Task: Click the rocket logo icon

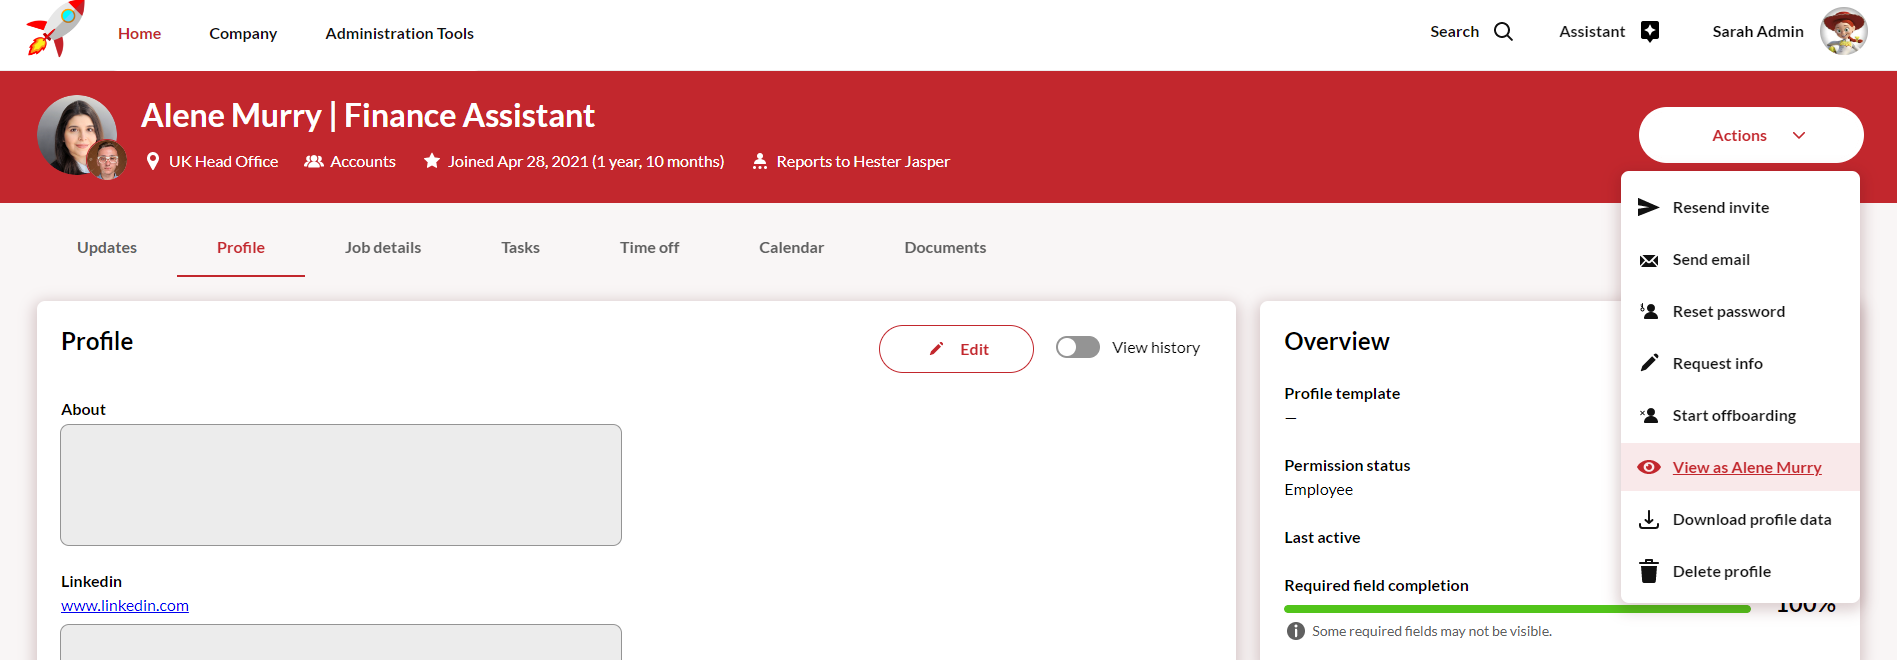Action: point(55,30)
